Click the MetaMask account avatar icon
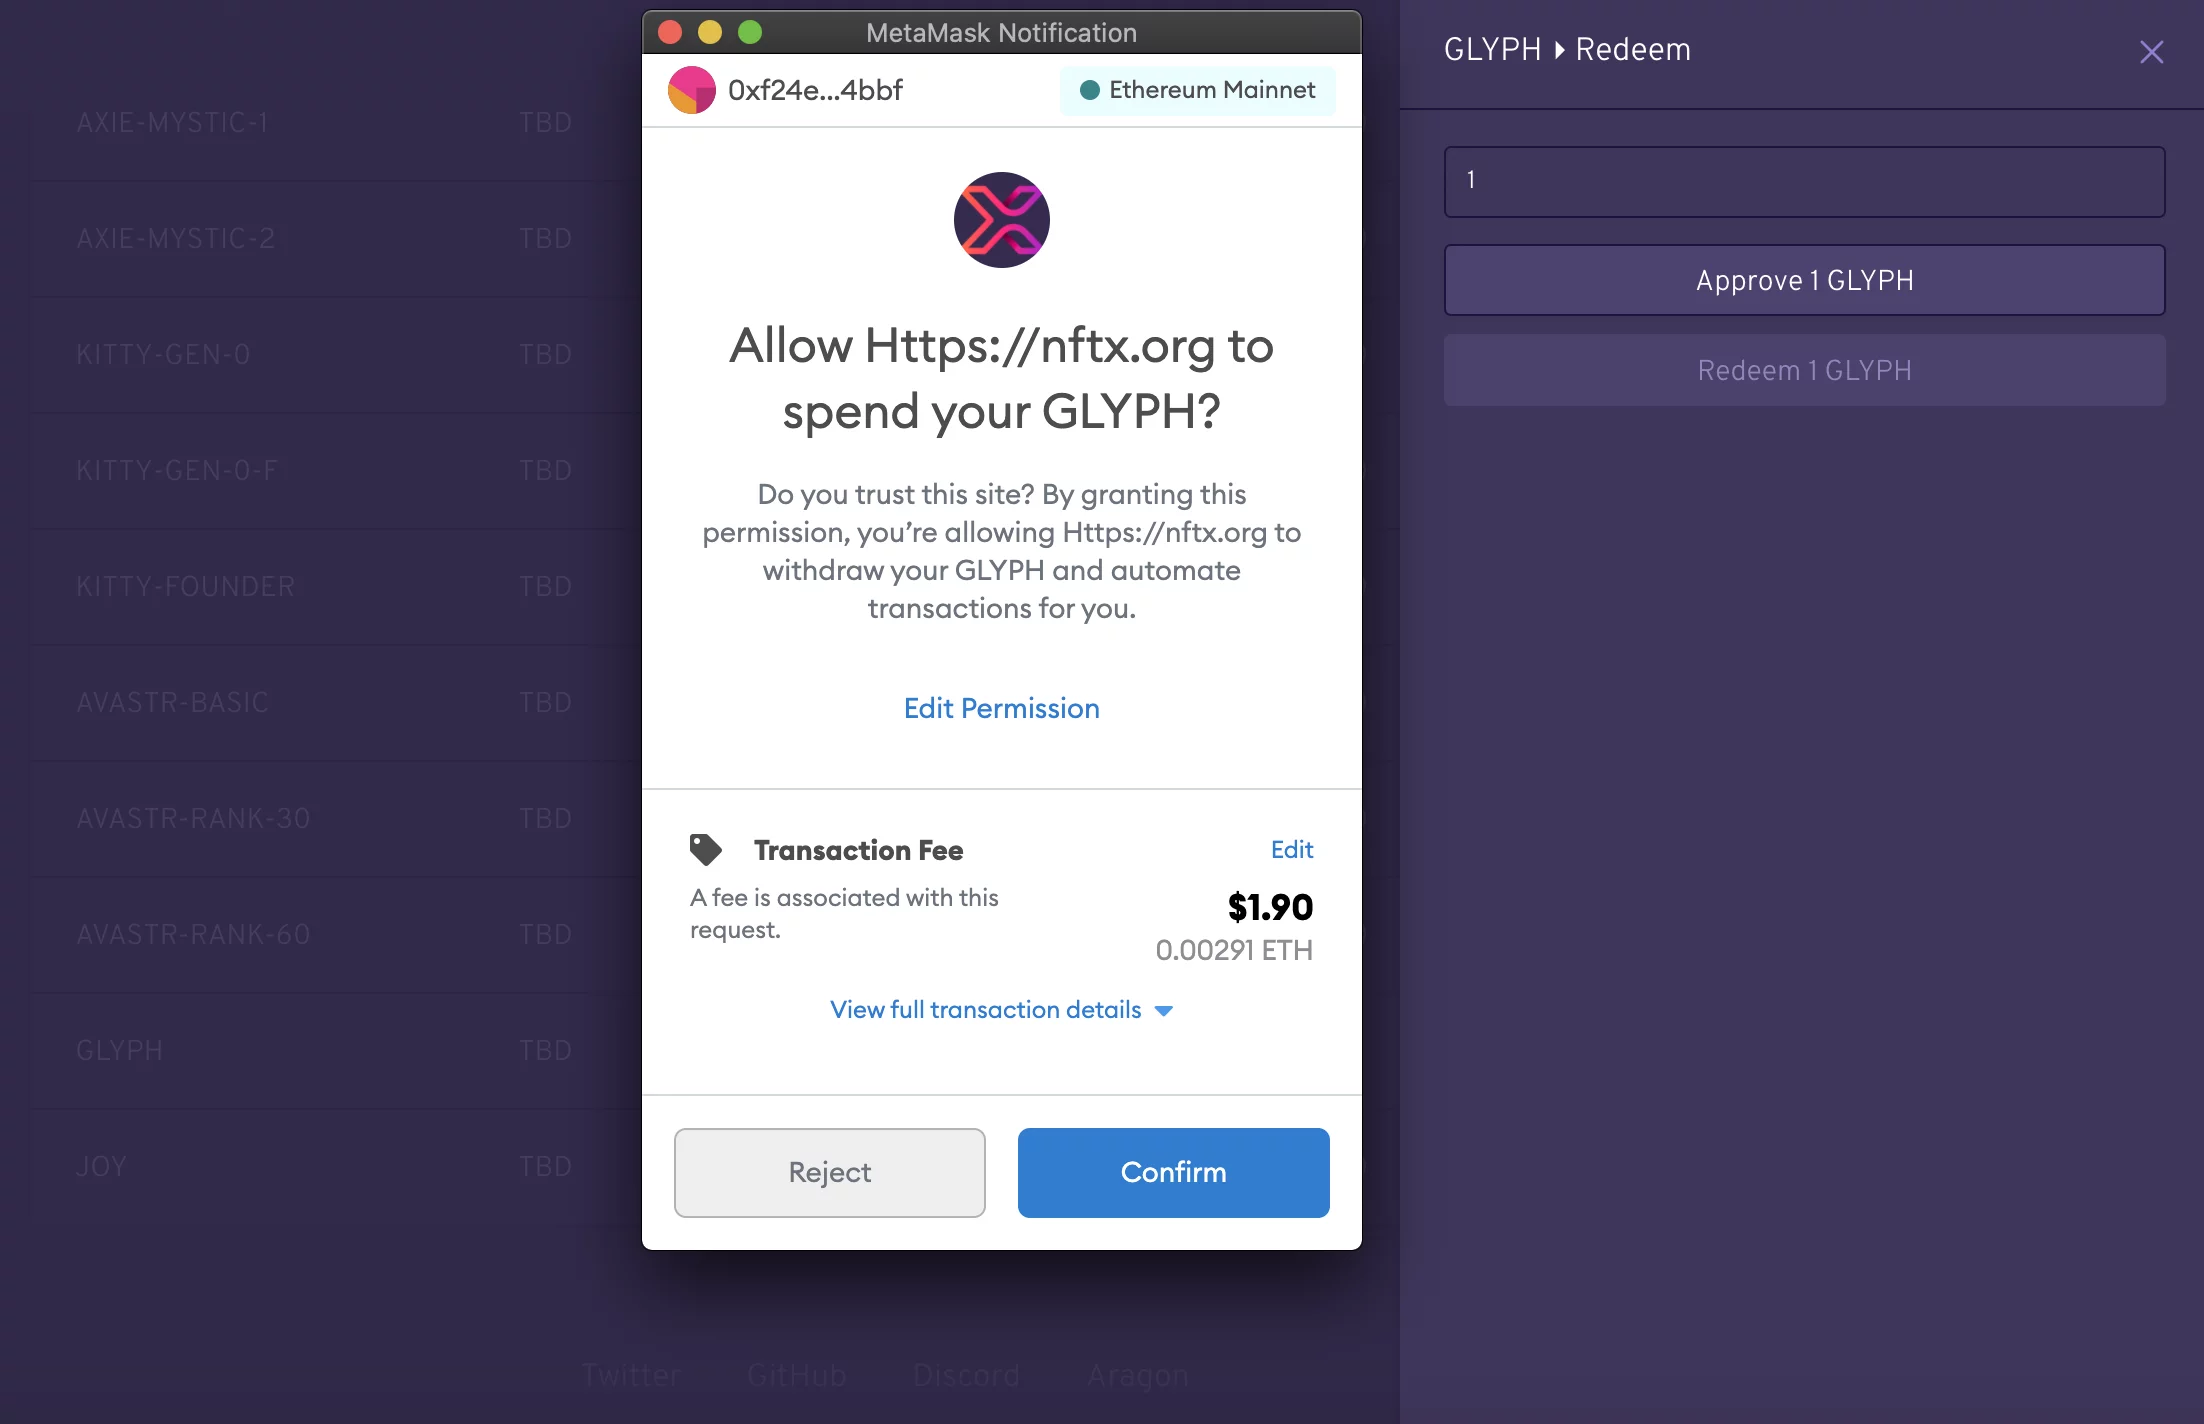 tap(691, 90)
